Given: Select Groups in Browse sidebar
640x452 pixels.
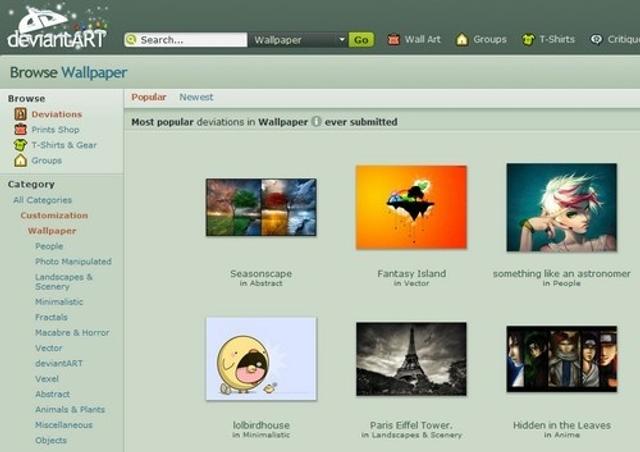Looking at the screenshot, I should pos(47,161).
